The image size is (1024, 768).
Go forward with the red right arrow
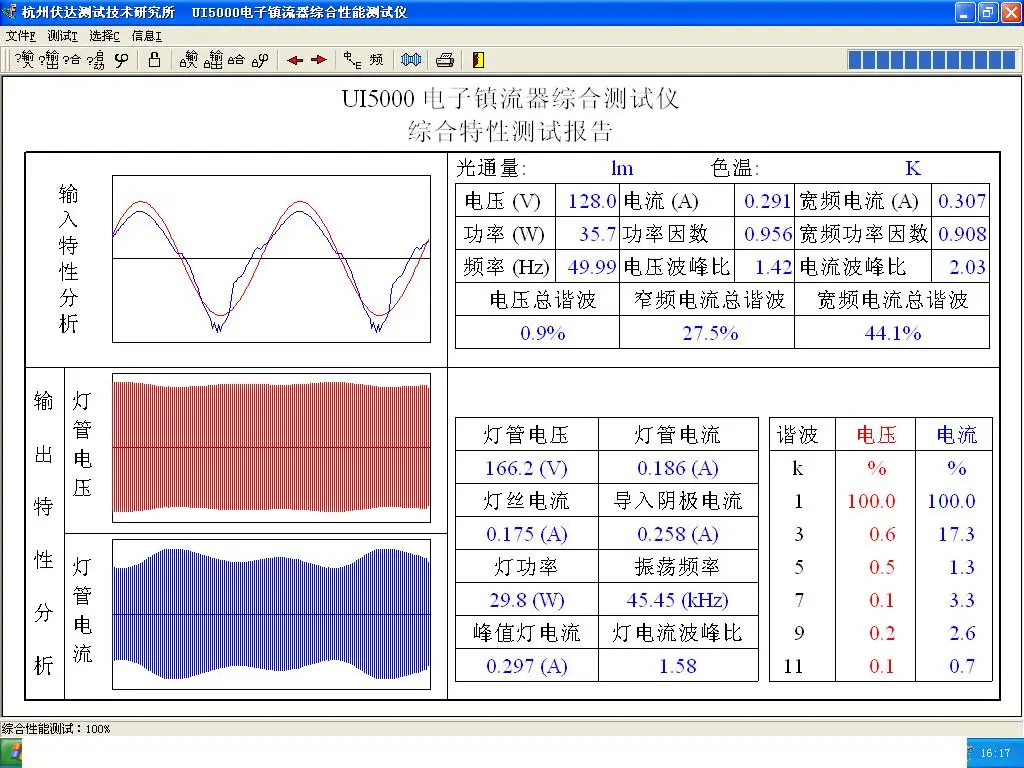319,60
